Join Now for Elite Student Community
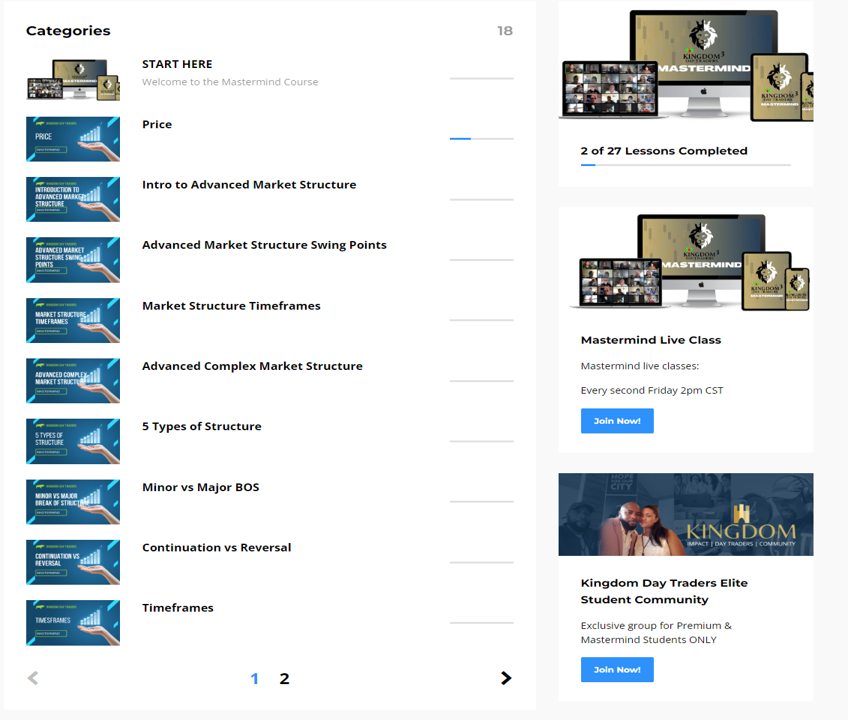 617,670
